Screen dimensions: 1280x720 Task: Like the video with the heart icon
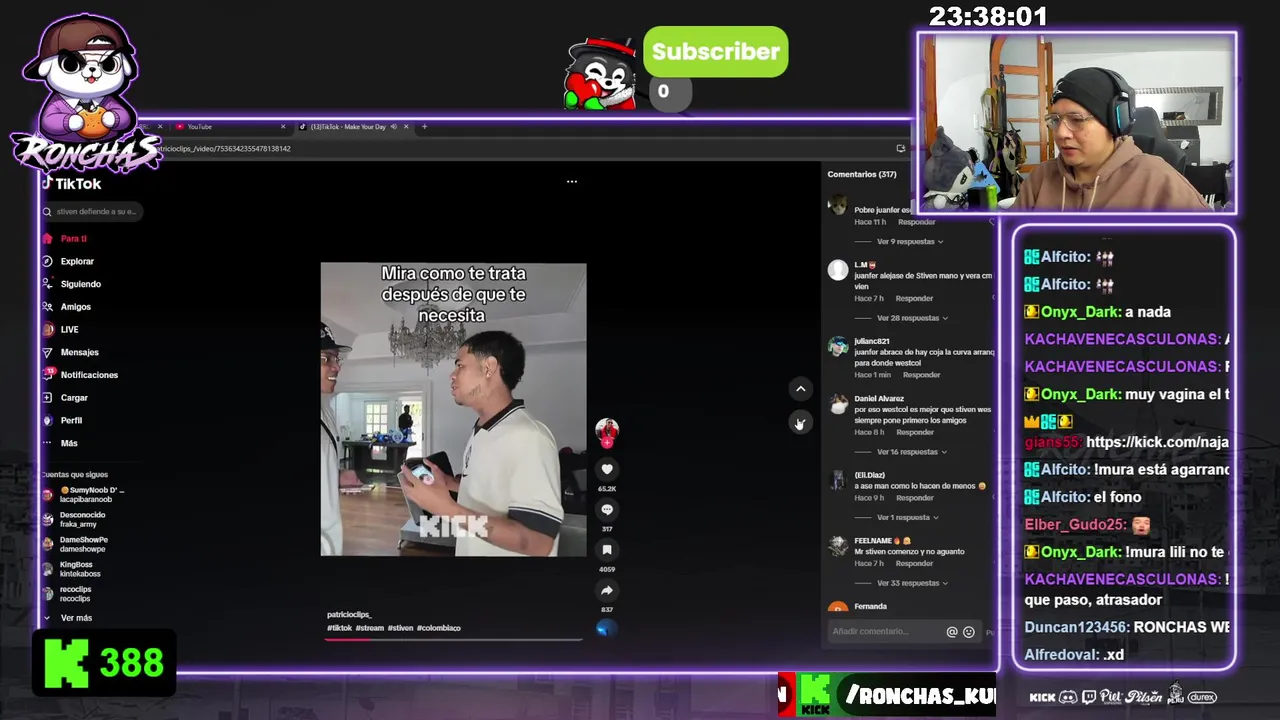[607, 469]
